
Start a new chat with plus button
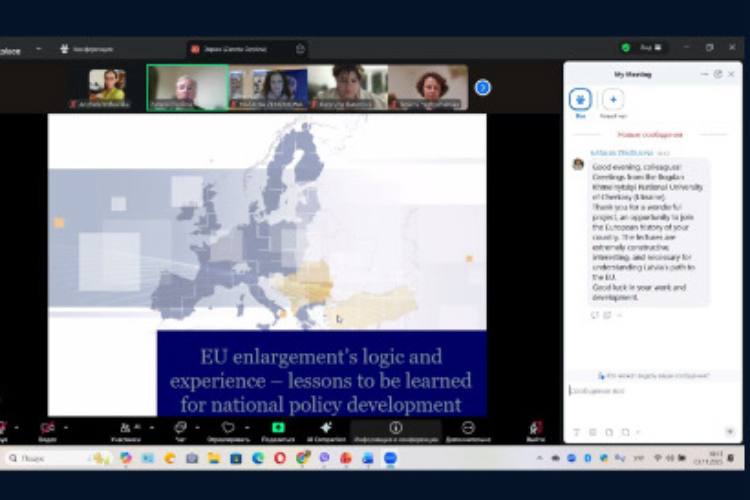click(613, 100)
